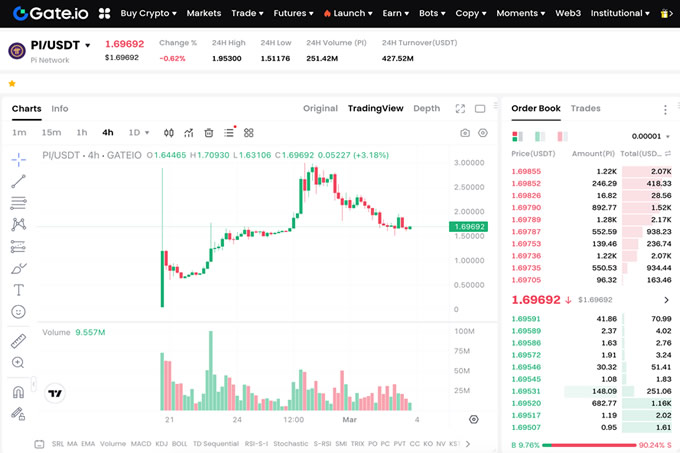Image resolution: width=680 pixels, height=453 pixels.
Task: Expand the Bots menu
Action: 432,13
